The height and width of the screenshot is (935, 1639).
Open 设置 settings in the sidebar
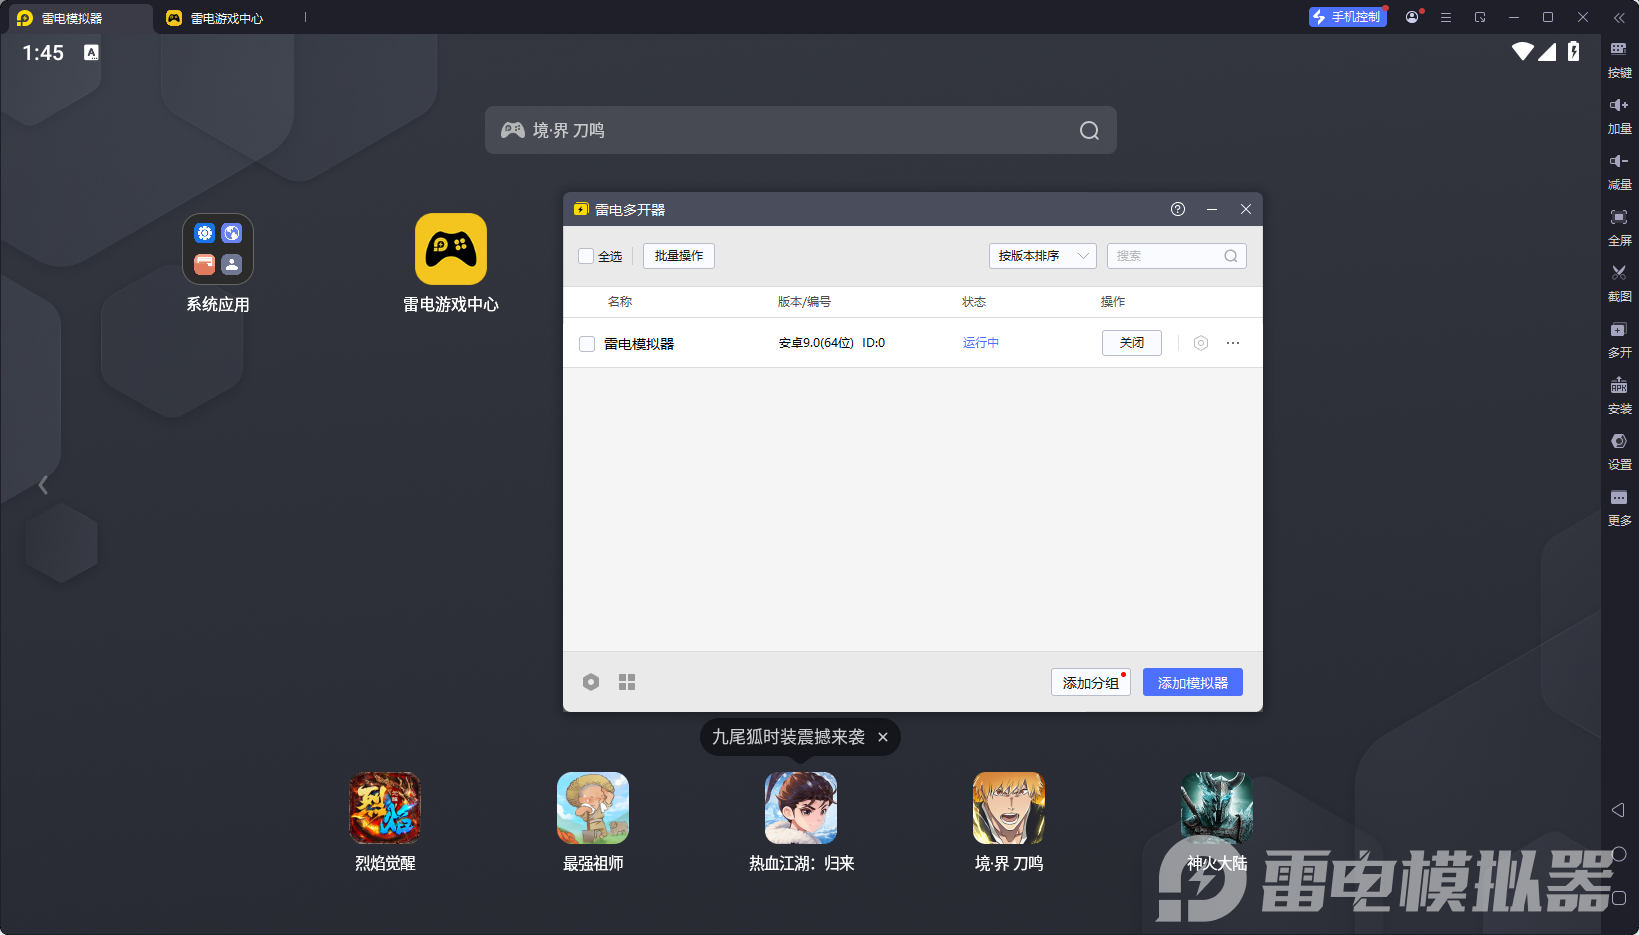click(1618, 442)
